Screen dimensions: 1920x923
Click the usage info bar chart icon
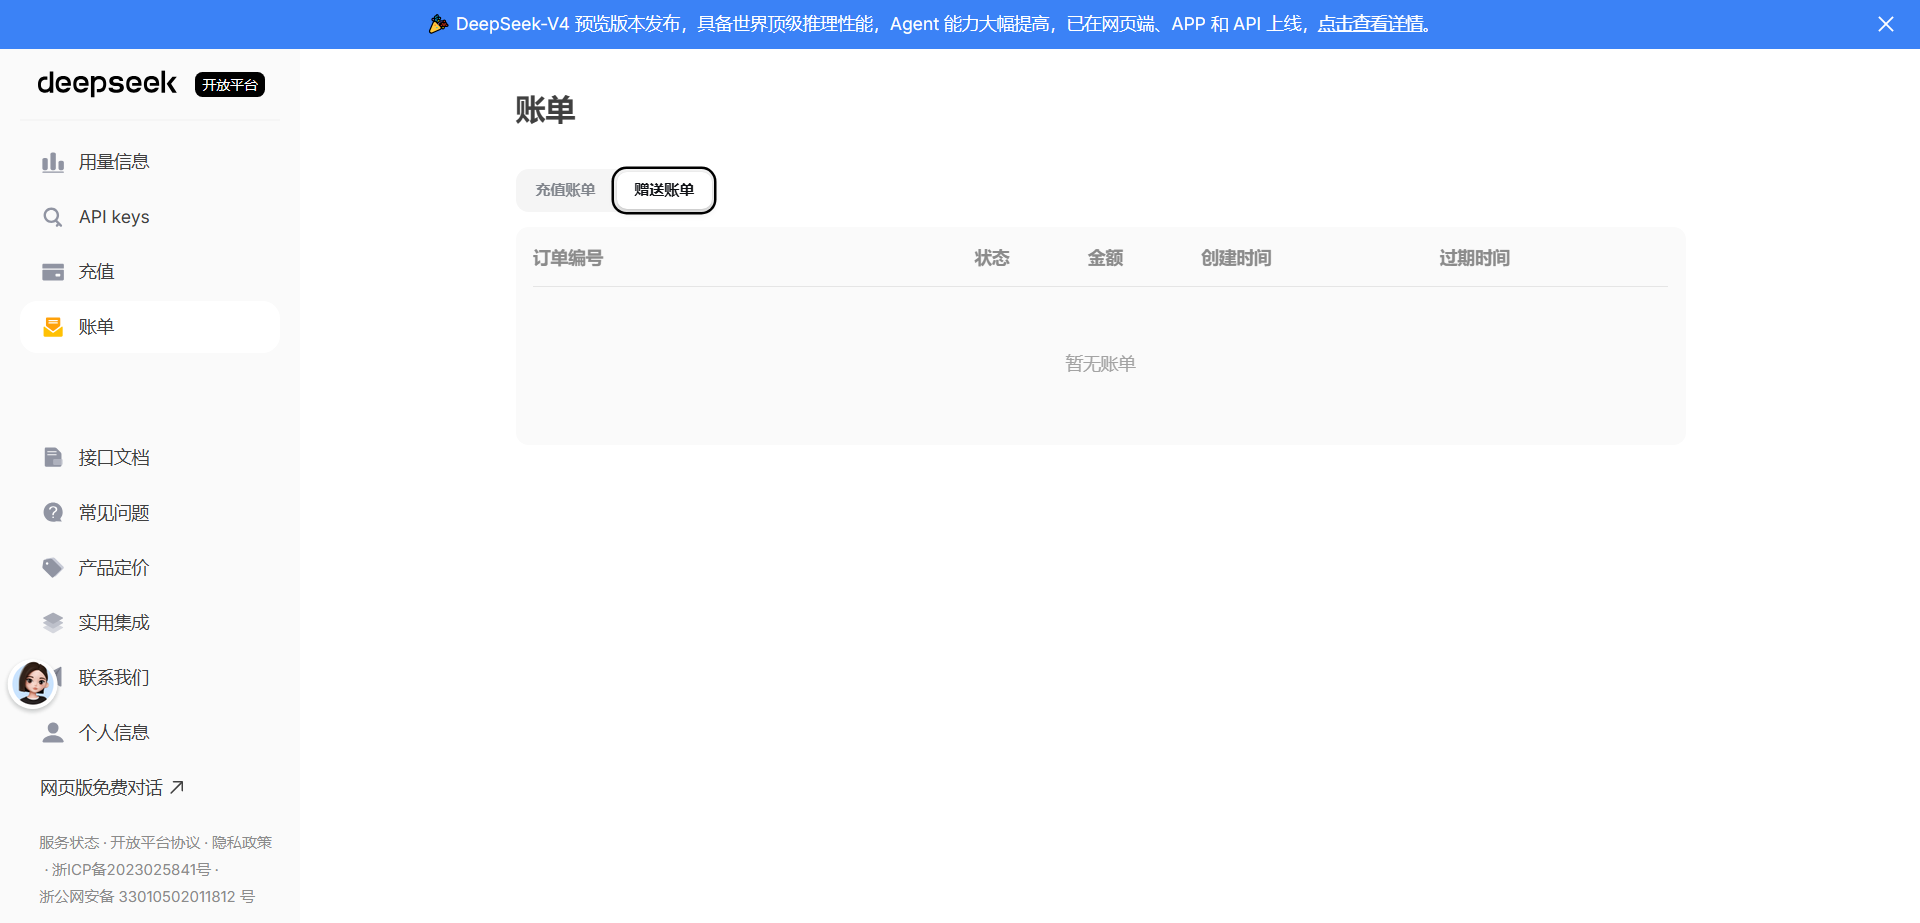(x=53, y=162)
